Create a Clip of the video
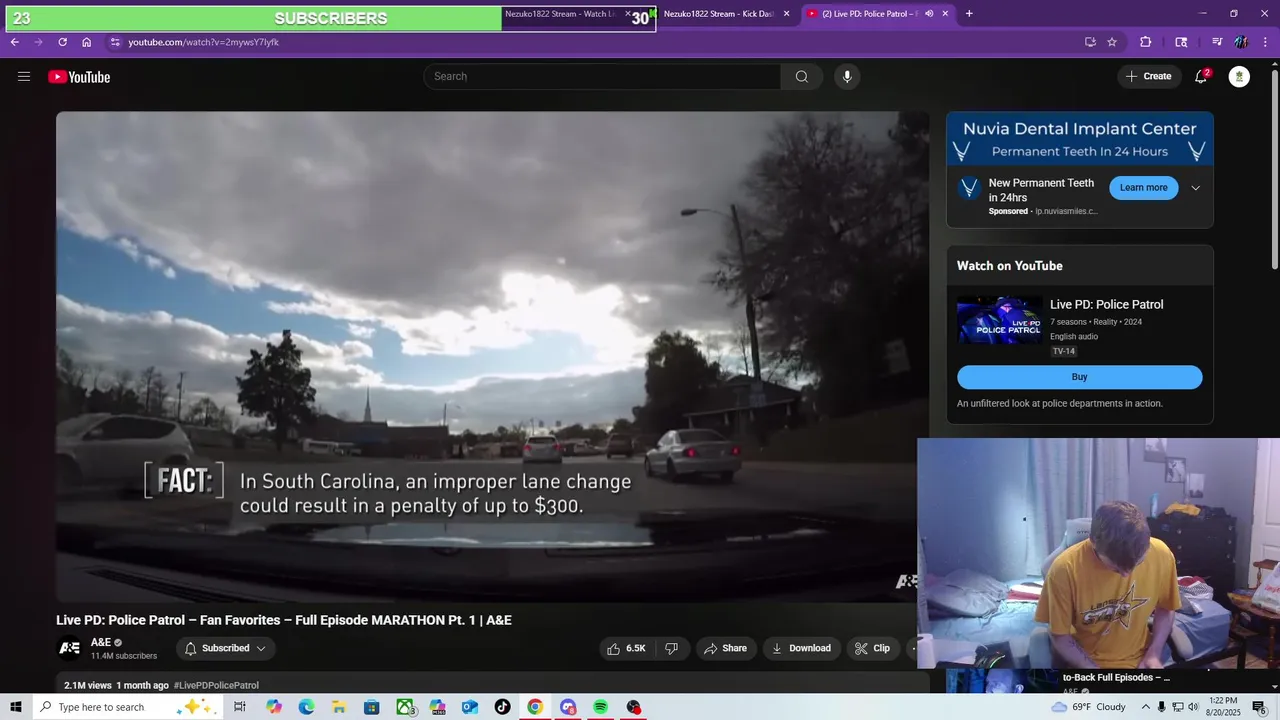 (x=872, y=648)
